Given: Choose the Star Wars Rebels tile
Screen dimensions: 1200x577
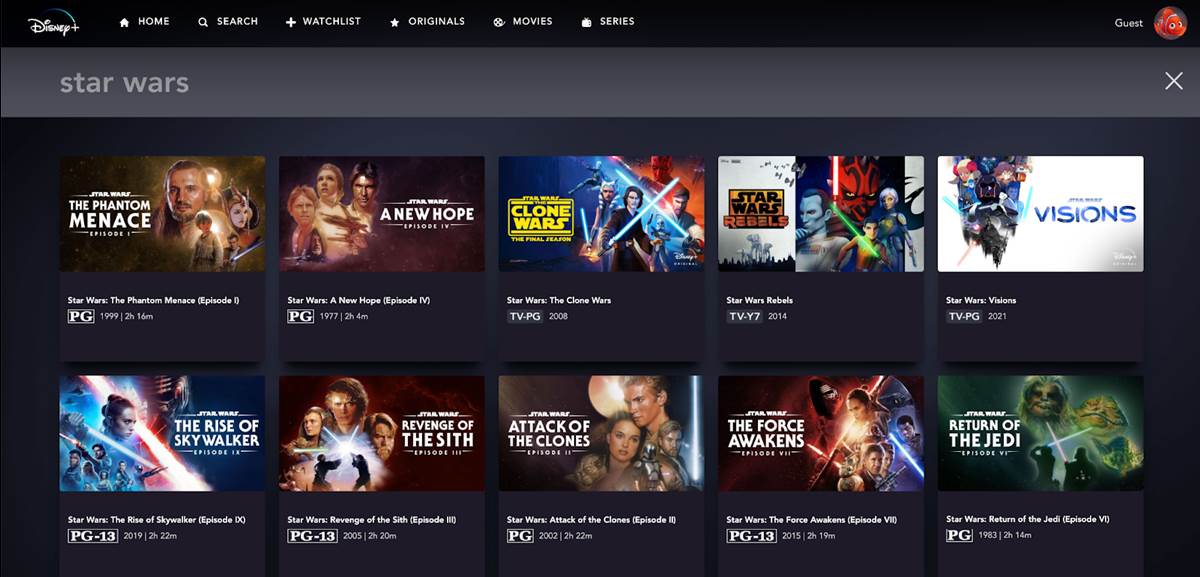Looking at the screenshot, I should [x=820, y=214].
